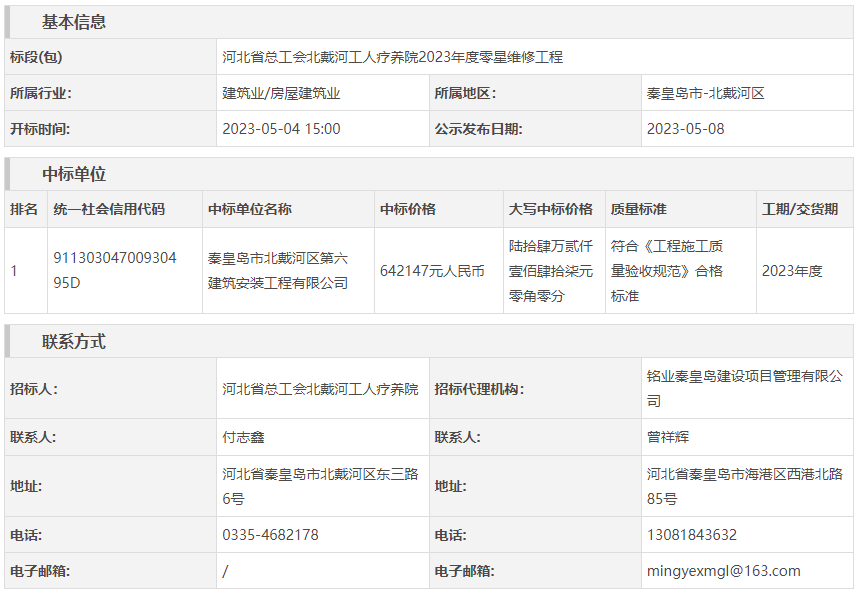Click the quality standard cell text
The height and width of the screenshot is (596, 858).
(x=666, y=270)
